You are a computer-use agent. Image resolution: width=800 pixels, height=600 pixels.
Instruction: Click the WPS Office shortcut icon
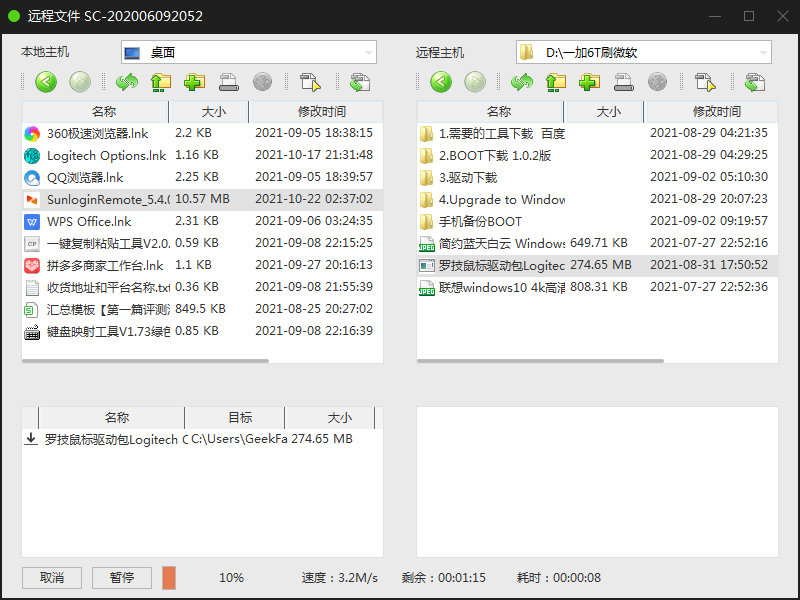32,222
